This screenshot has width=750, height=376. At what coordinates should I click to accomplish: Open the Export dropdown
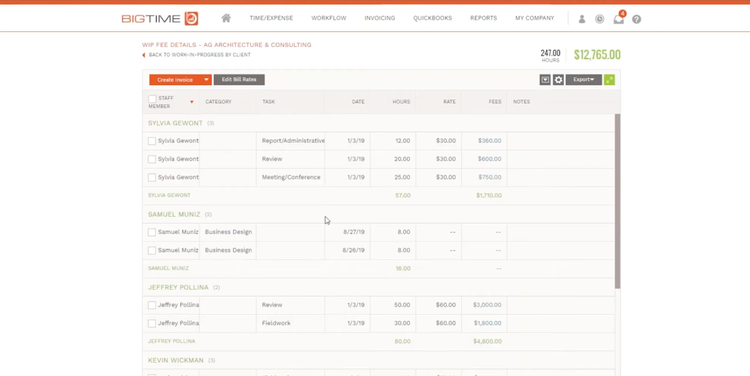[584, 80]
